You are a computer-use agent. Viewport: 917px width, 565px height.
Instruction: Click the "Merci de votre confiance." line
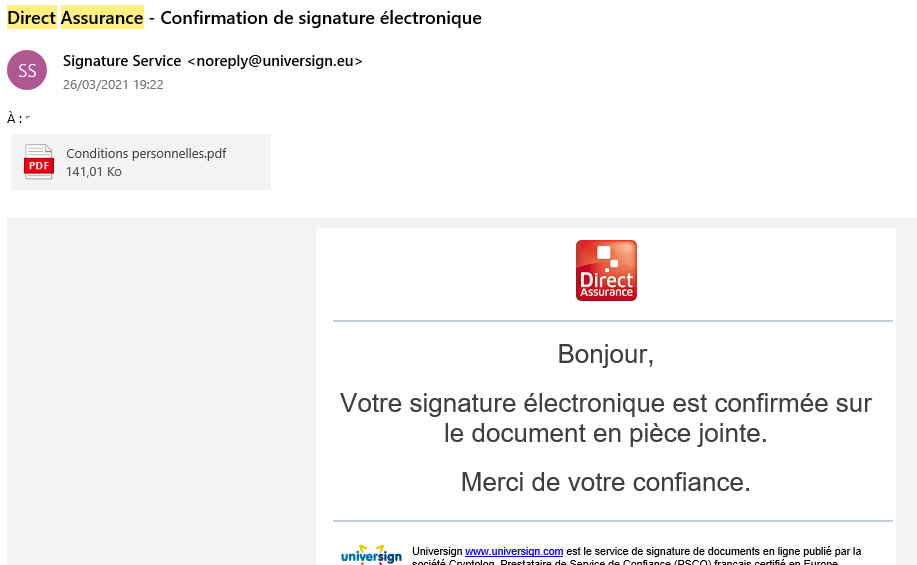pos(605,482)
